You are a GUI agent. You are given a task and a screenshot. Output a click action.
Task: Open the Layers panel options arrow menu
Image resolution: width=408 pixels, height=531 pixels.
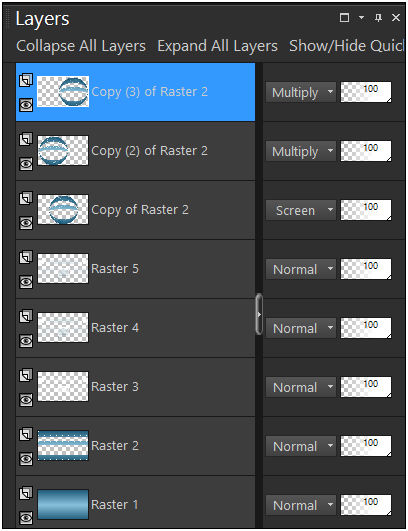[x=361, y=17]
